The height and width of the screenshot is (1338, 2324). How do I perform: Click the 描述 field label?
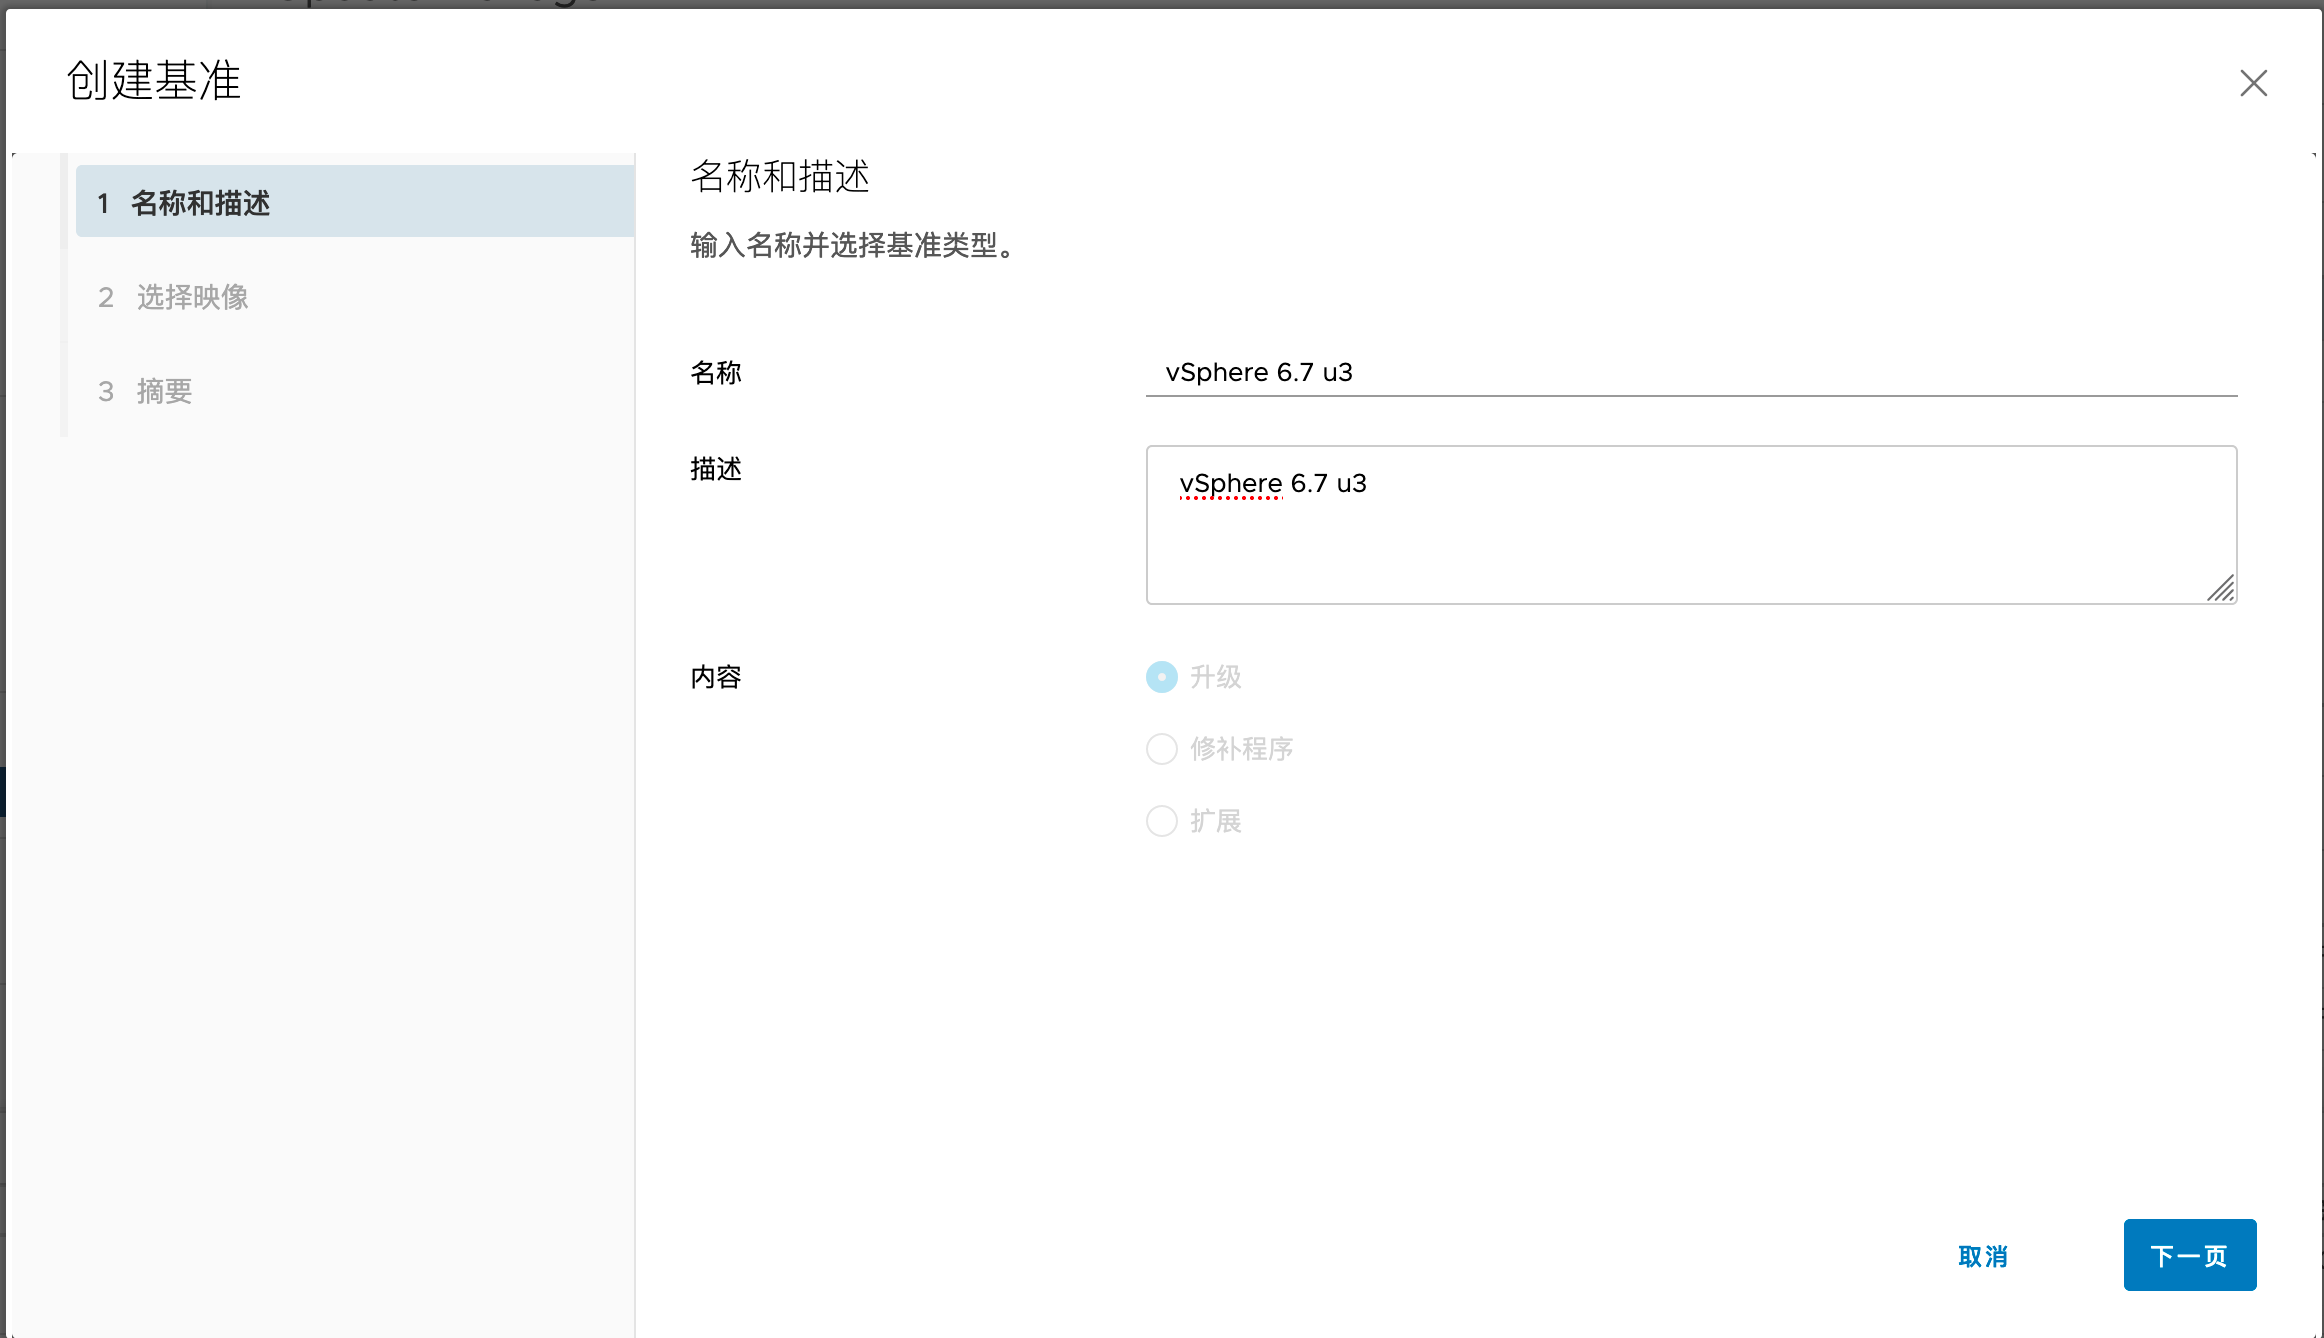tap(716, 469)
